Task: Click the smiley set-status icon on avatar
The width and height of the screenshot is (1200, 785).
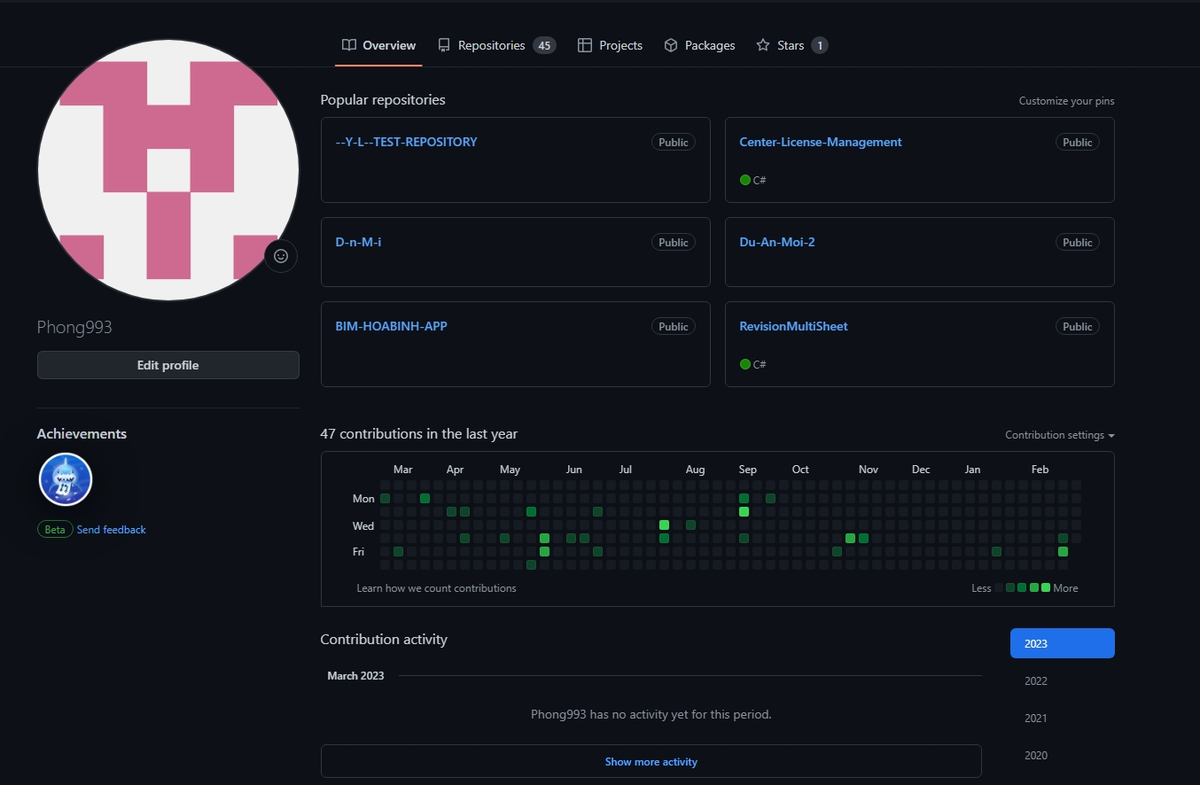Action: pos(281,256)
